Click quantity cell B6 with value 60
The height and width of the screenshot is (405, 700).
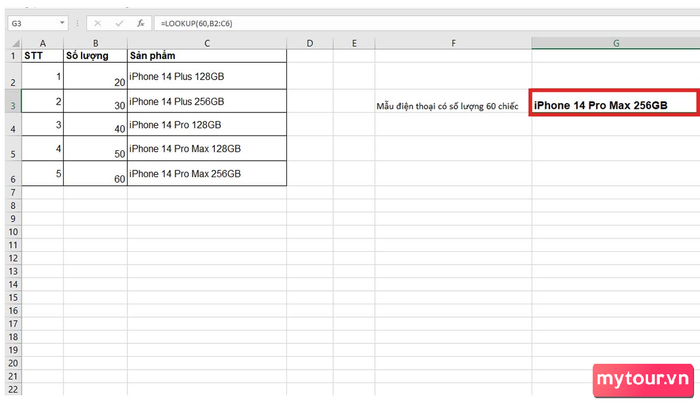(x=96, y=173)
